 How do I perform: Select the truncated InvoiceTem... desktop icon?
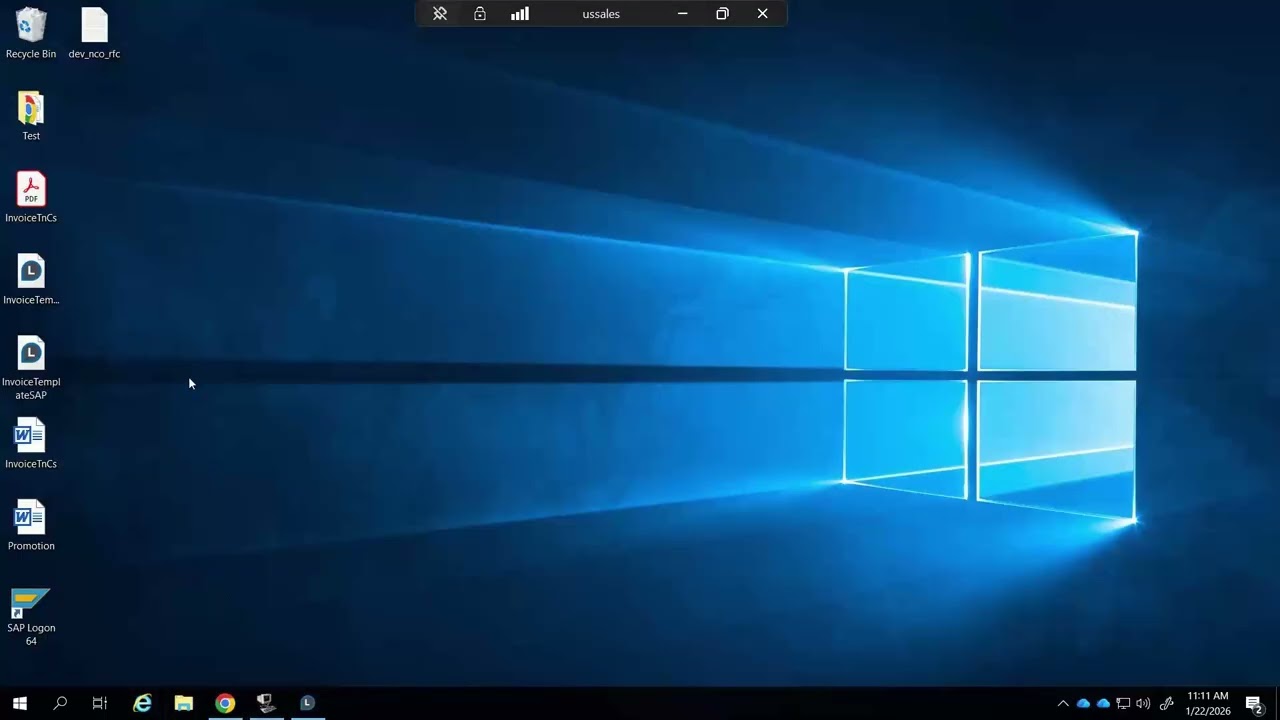point(31,280)
